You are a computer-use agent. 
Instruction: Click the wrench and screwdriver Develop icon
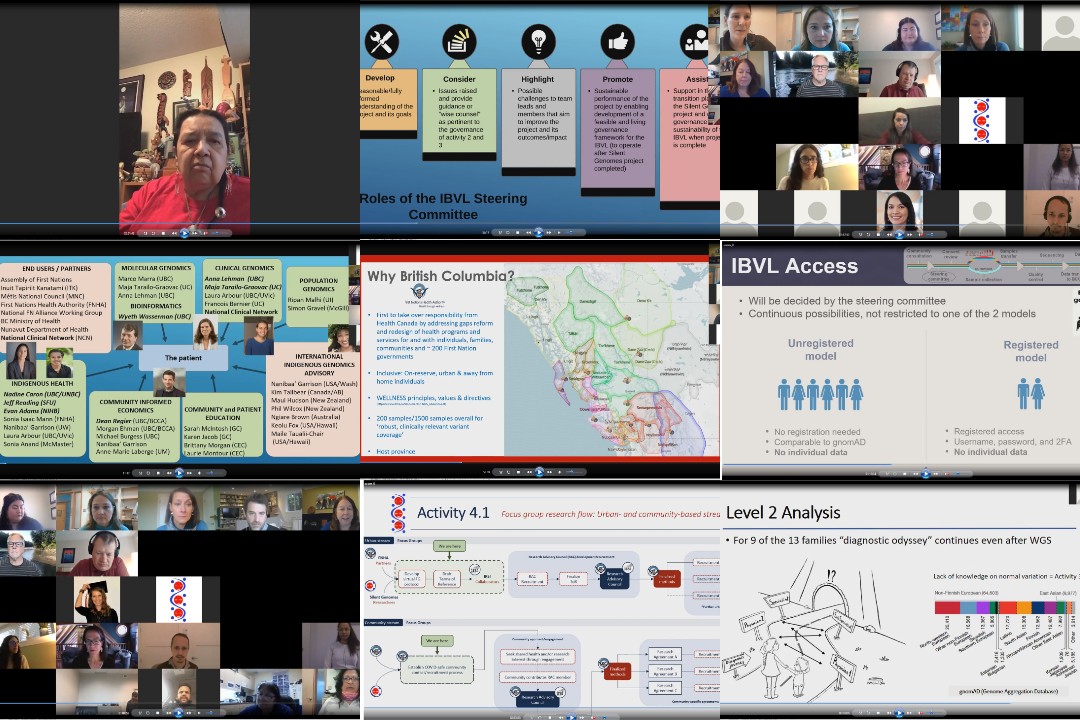coord(381,41)
